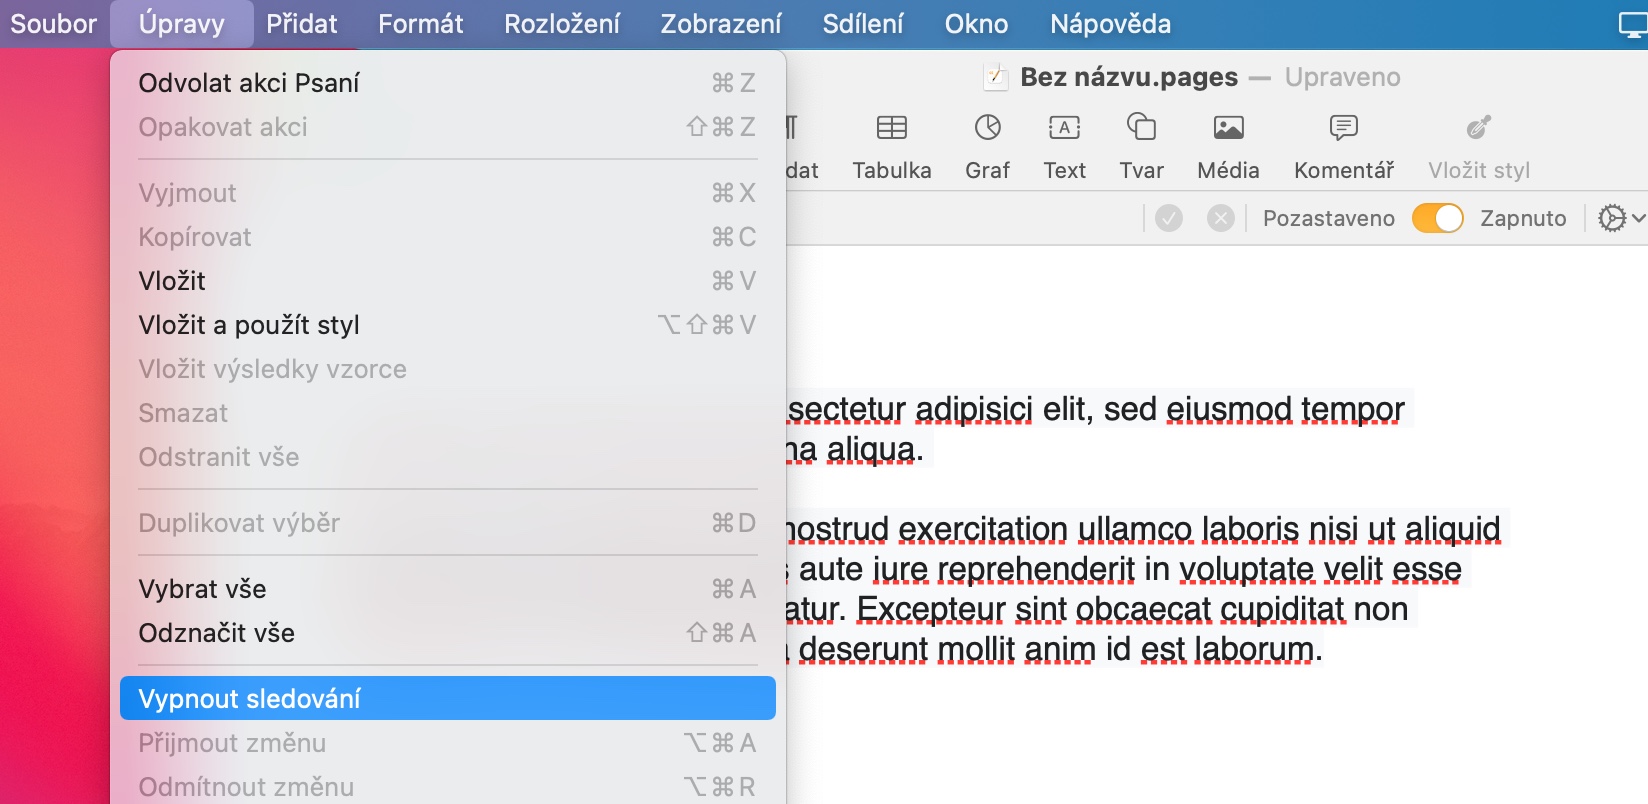1648x804 pixels.
Task: Click the Zapnuto label
Action: coord(1523,218)
